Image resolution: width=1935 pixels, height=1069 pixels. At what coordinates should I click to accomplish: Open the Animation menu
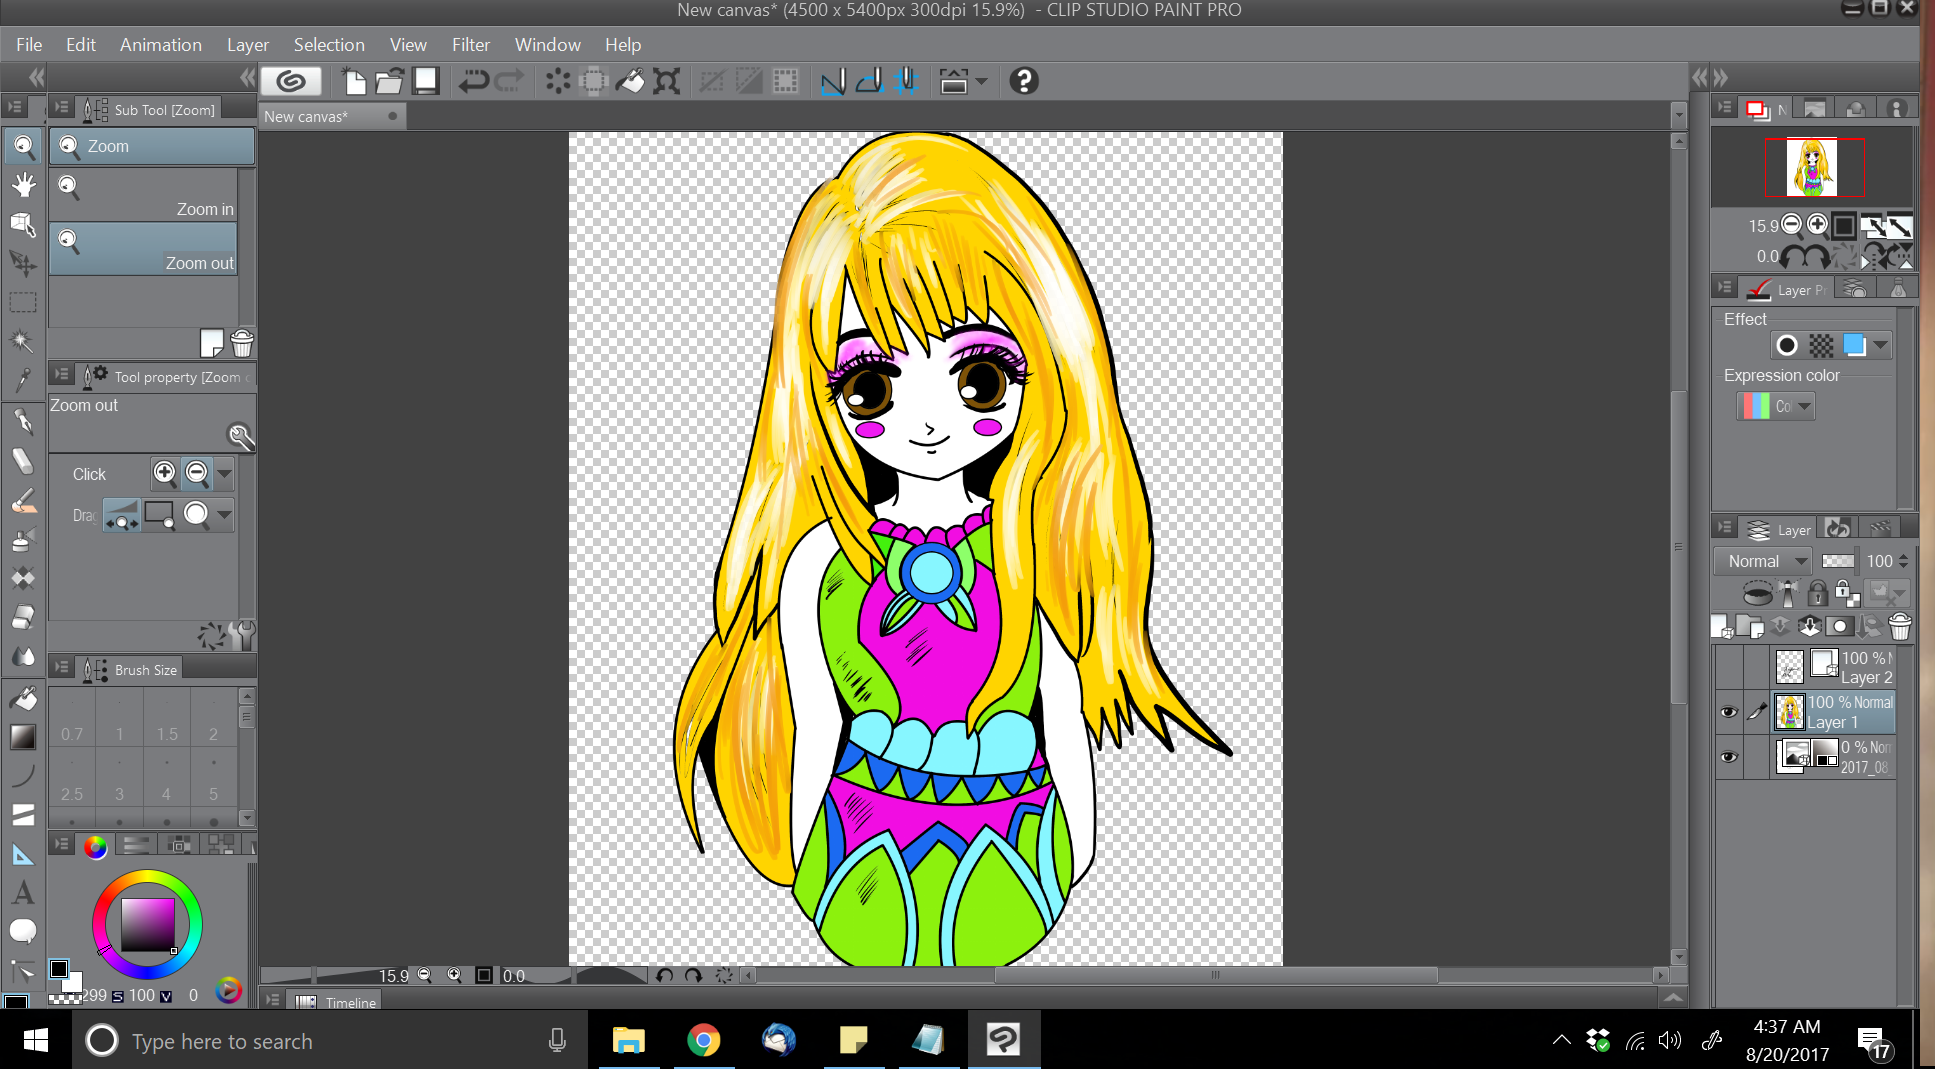160,45
